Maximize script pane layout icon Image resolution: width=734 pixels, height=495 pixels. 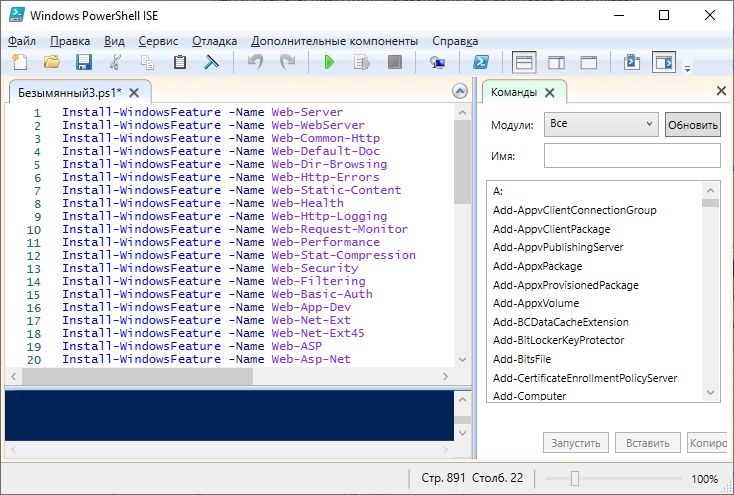click(x=588, y=62)
